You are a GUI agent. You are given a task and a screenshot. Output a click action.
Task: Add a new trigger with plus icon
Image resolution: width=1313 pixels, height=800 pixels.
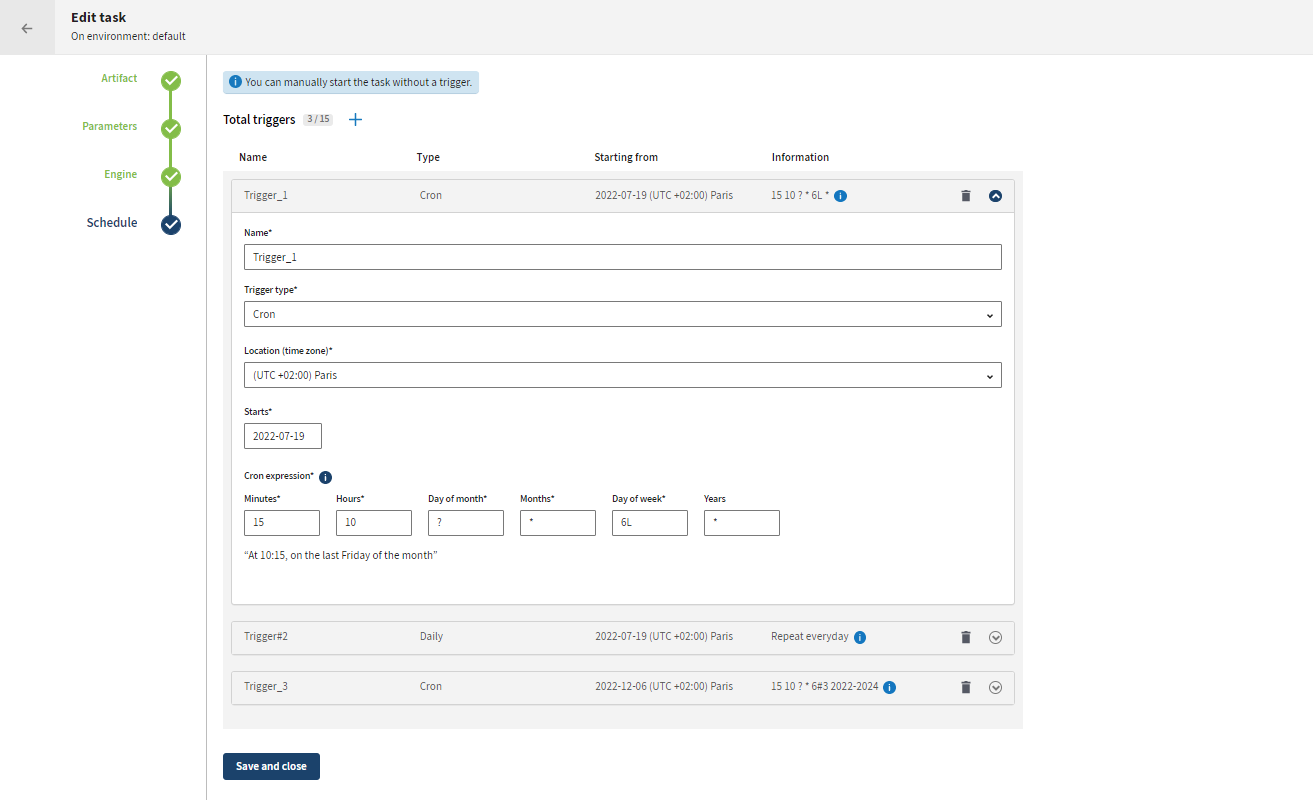(x=355, y=120)
